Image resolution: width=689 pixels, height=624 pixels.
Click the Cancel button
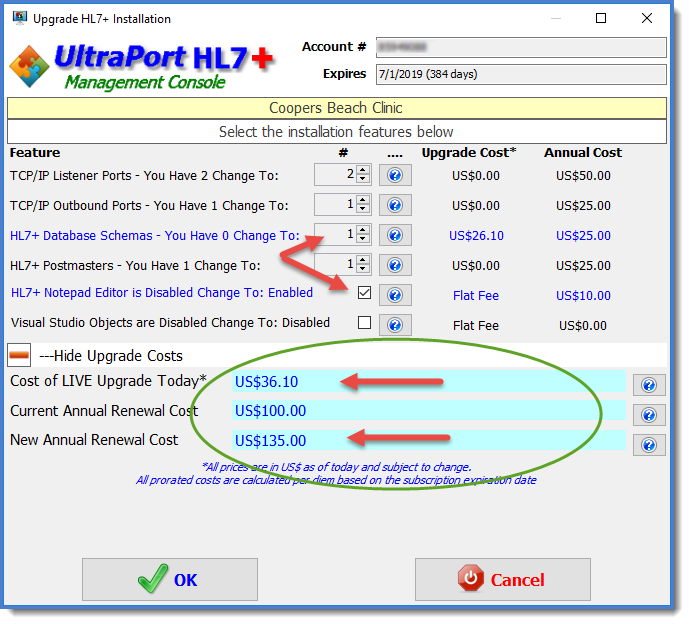coord(503,579)
